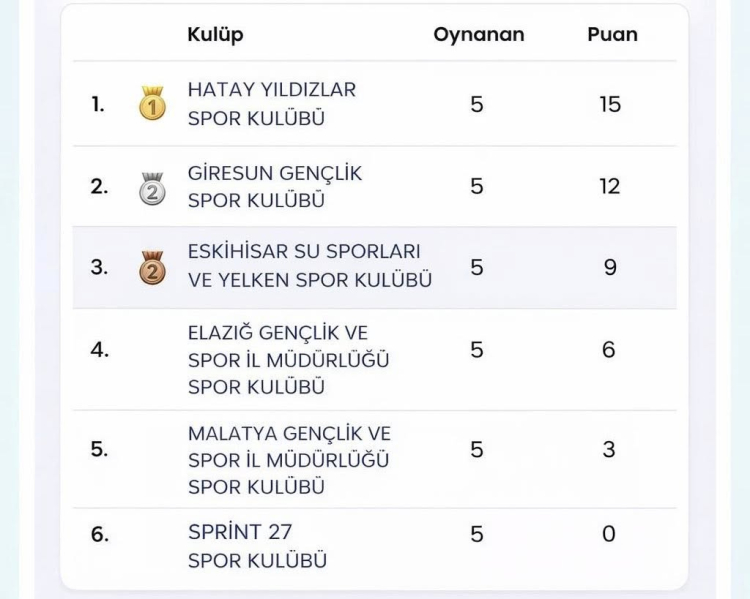The height and width of the screenshot is (599, 750).
Task: Open Hatay Yıldızlar Spor Kulübü team
Action: coord(271,104)
